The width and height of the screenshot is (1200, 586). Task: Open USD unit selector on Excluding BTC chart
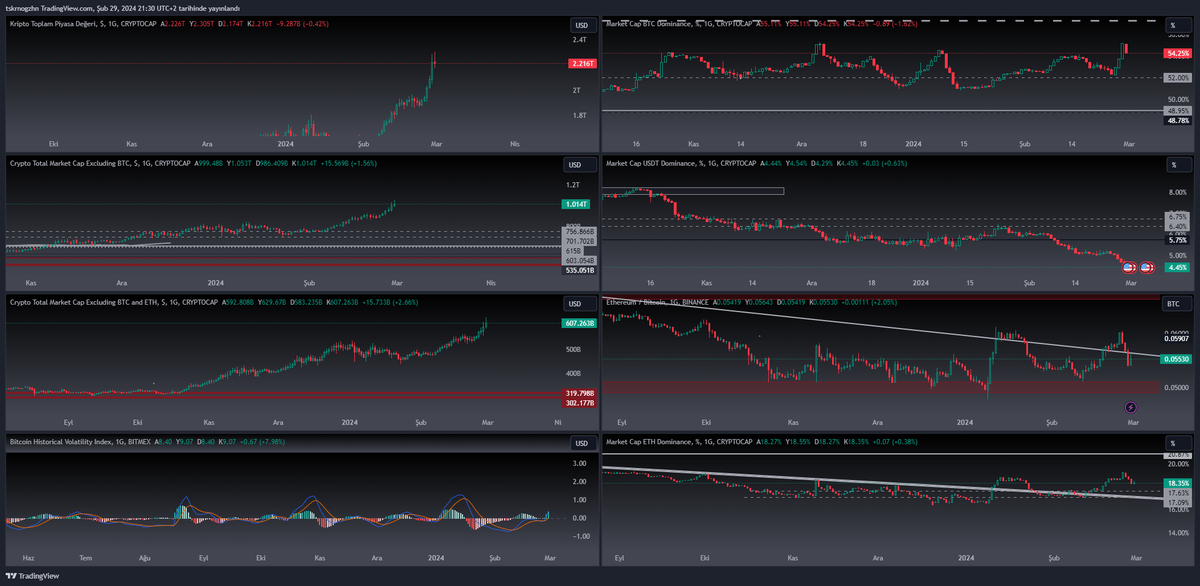pos(580,164)
